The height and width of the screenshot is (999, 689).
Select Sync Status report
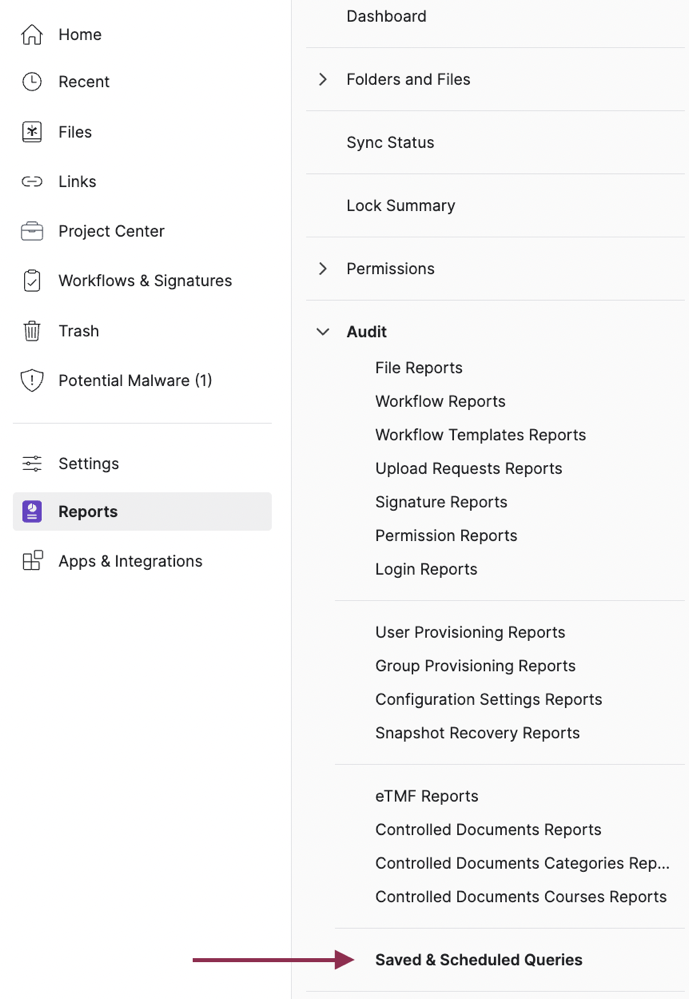coord(390,142)
